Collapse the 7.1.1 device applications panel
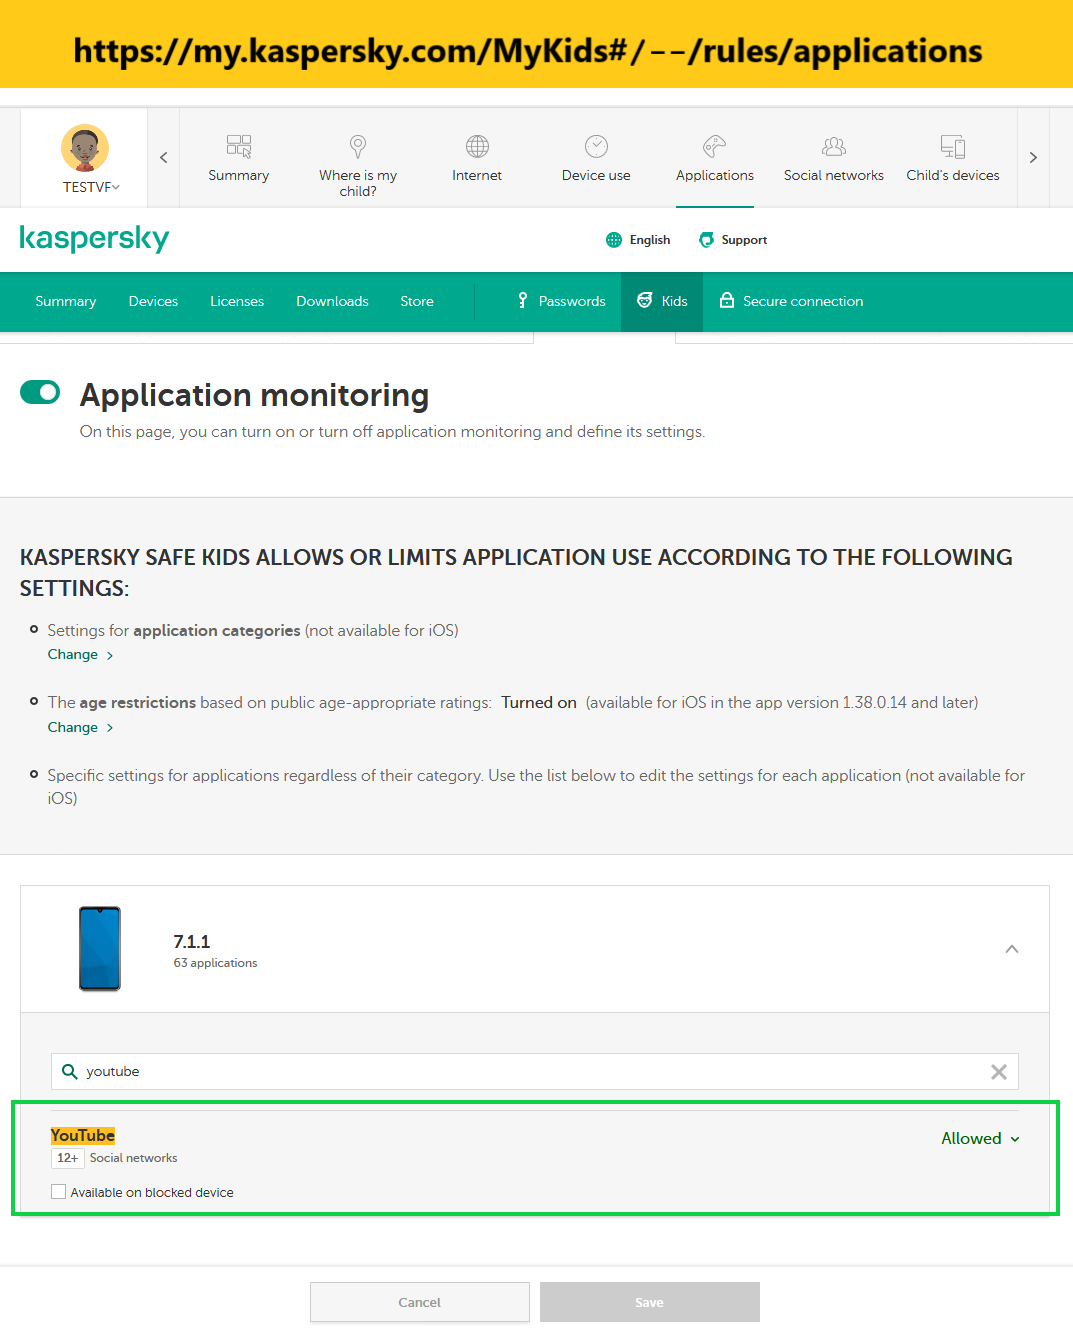Viewport: 1073px width, 1330px height. pyautogui.click(x=1011, y=949)
